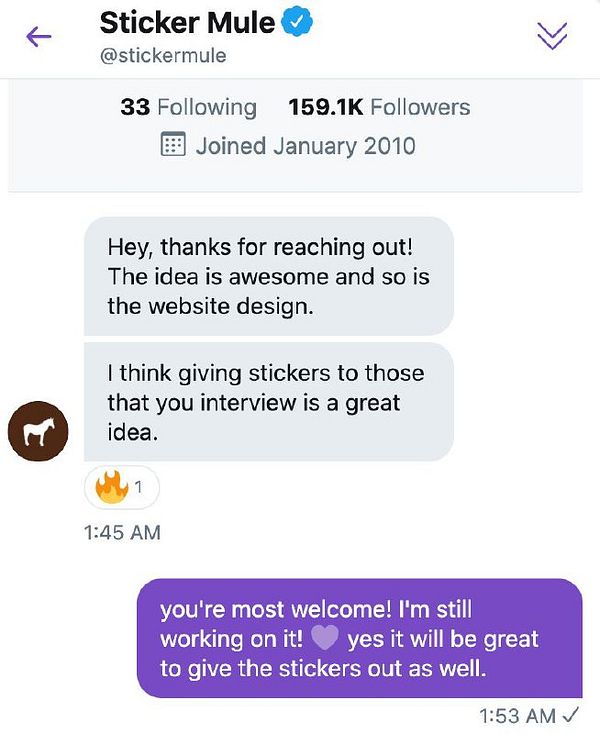Click the 1:53 AM timestamp
Image resolution: width=600 pixels, height=734 pixels.
(517, 716)
